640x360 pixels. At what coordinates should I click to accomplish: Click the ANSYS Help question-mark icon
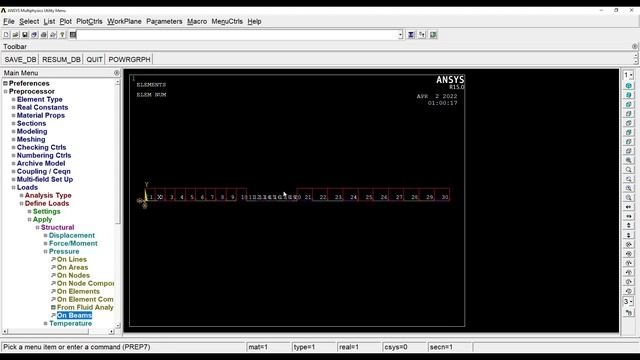(x=62, y=35)
